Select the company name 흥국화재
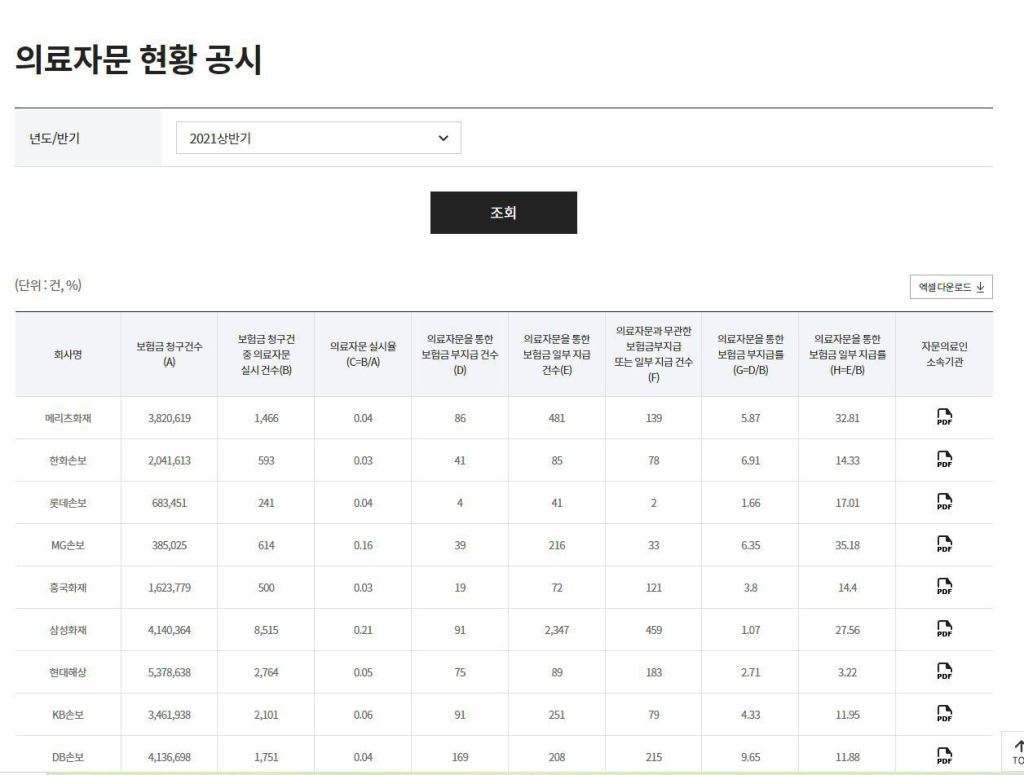The image size is (1024, 775). pyautogui.click(x=68, y=588)
